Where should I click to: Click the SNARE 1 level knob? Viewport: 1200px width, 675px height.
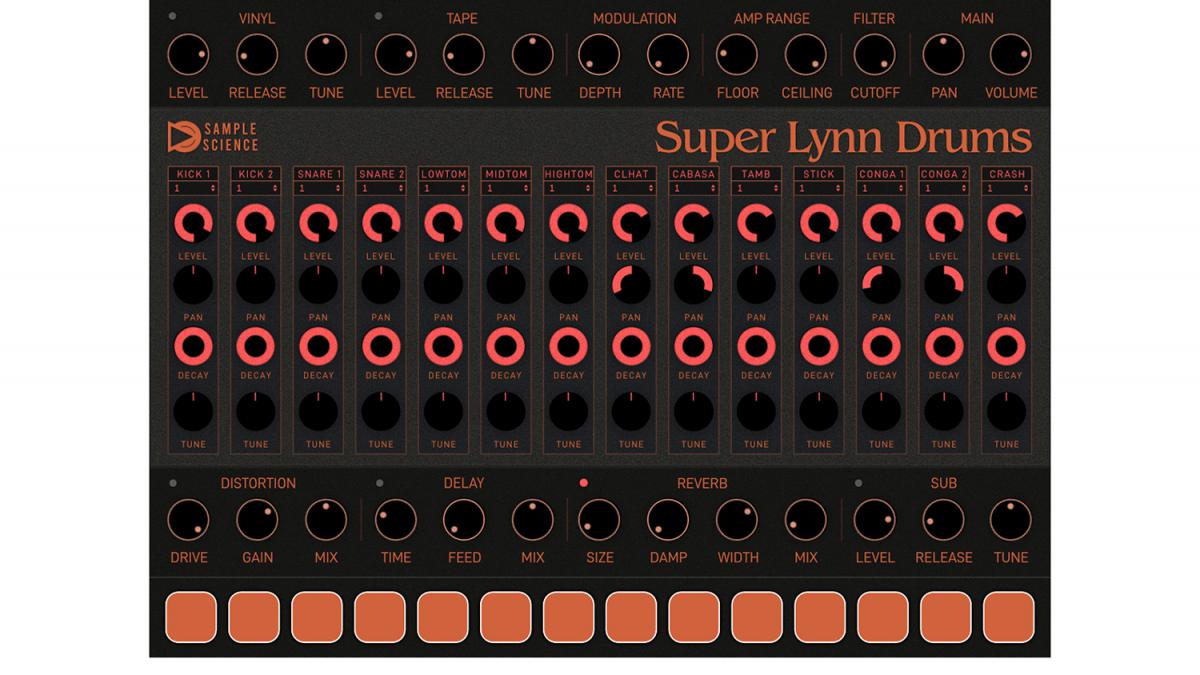(x=318, y=225)
